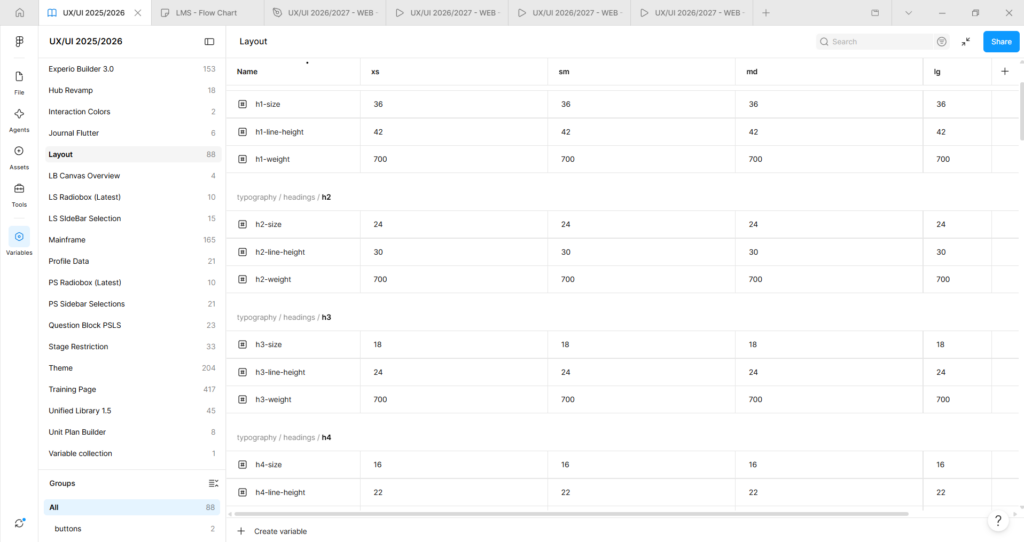Select the Layout collection
This screenshot has width=1024, height=542.
[x=132, y=154]
